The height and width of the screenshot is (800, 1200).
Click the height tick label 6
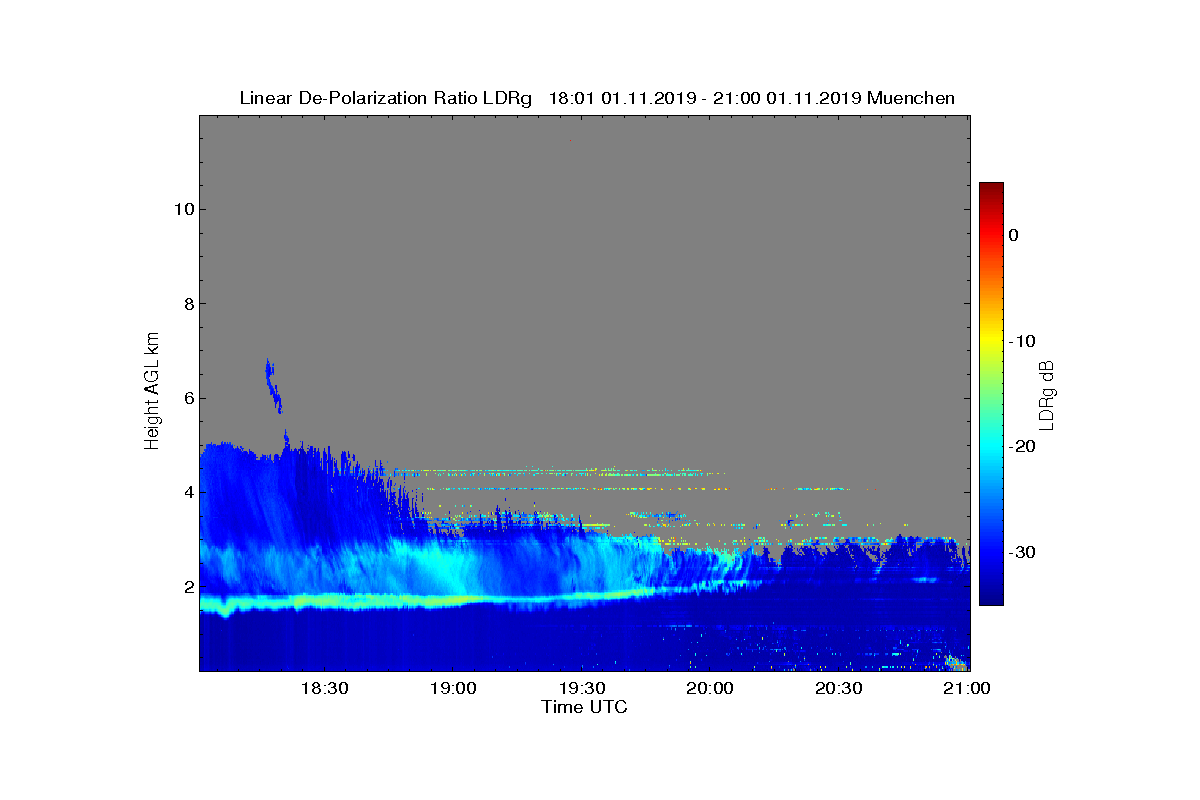pos(188,398)
